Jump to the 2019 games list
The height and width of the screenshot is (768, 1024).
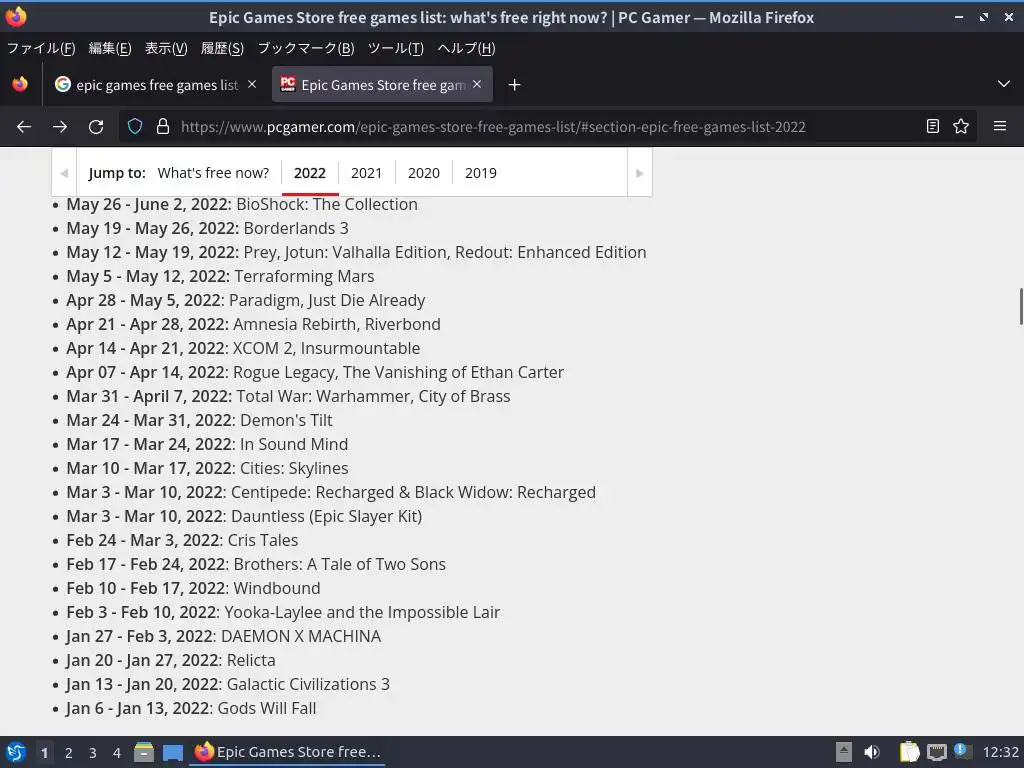(481, 173)
